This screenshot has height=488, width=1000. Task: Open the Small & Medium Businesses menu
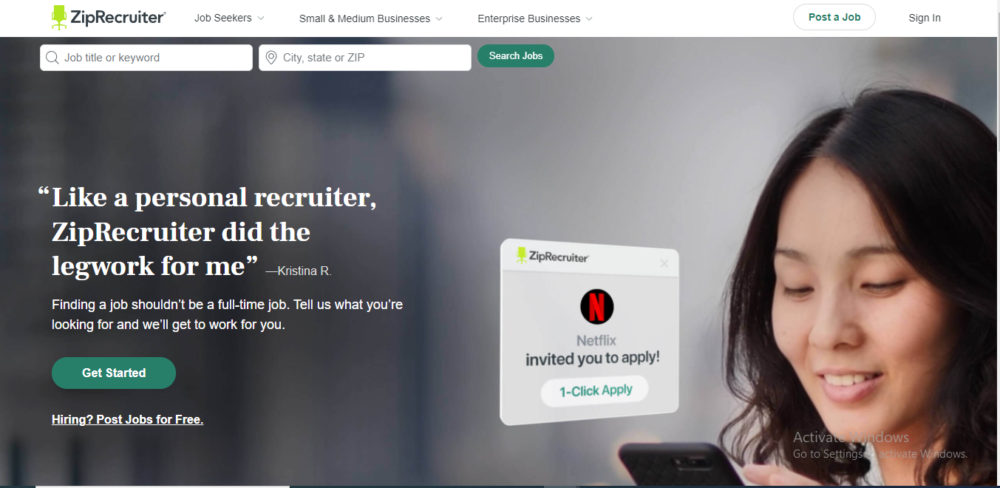371,18
